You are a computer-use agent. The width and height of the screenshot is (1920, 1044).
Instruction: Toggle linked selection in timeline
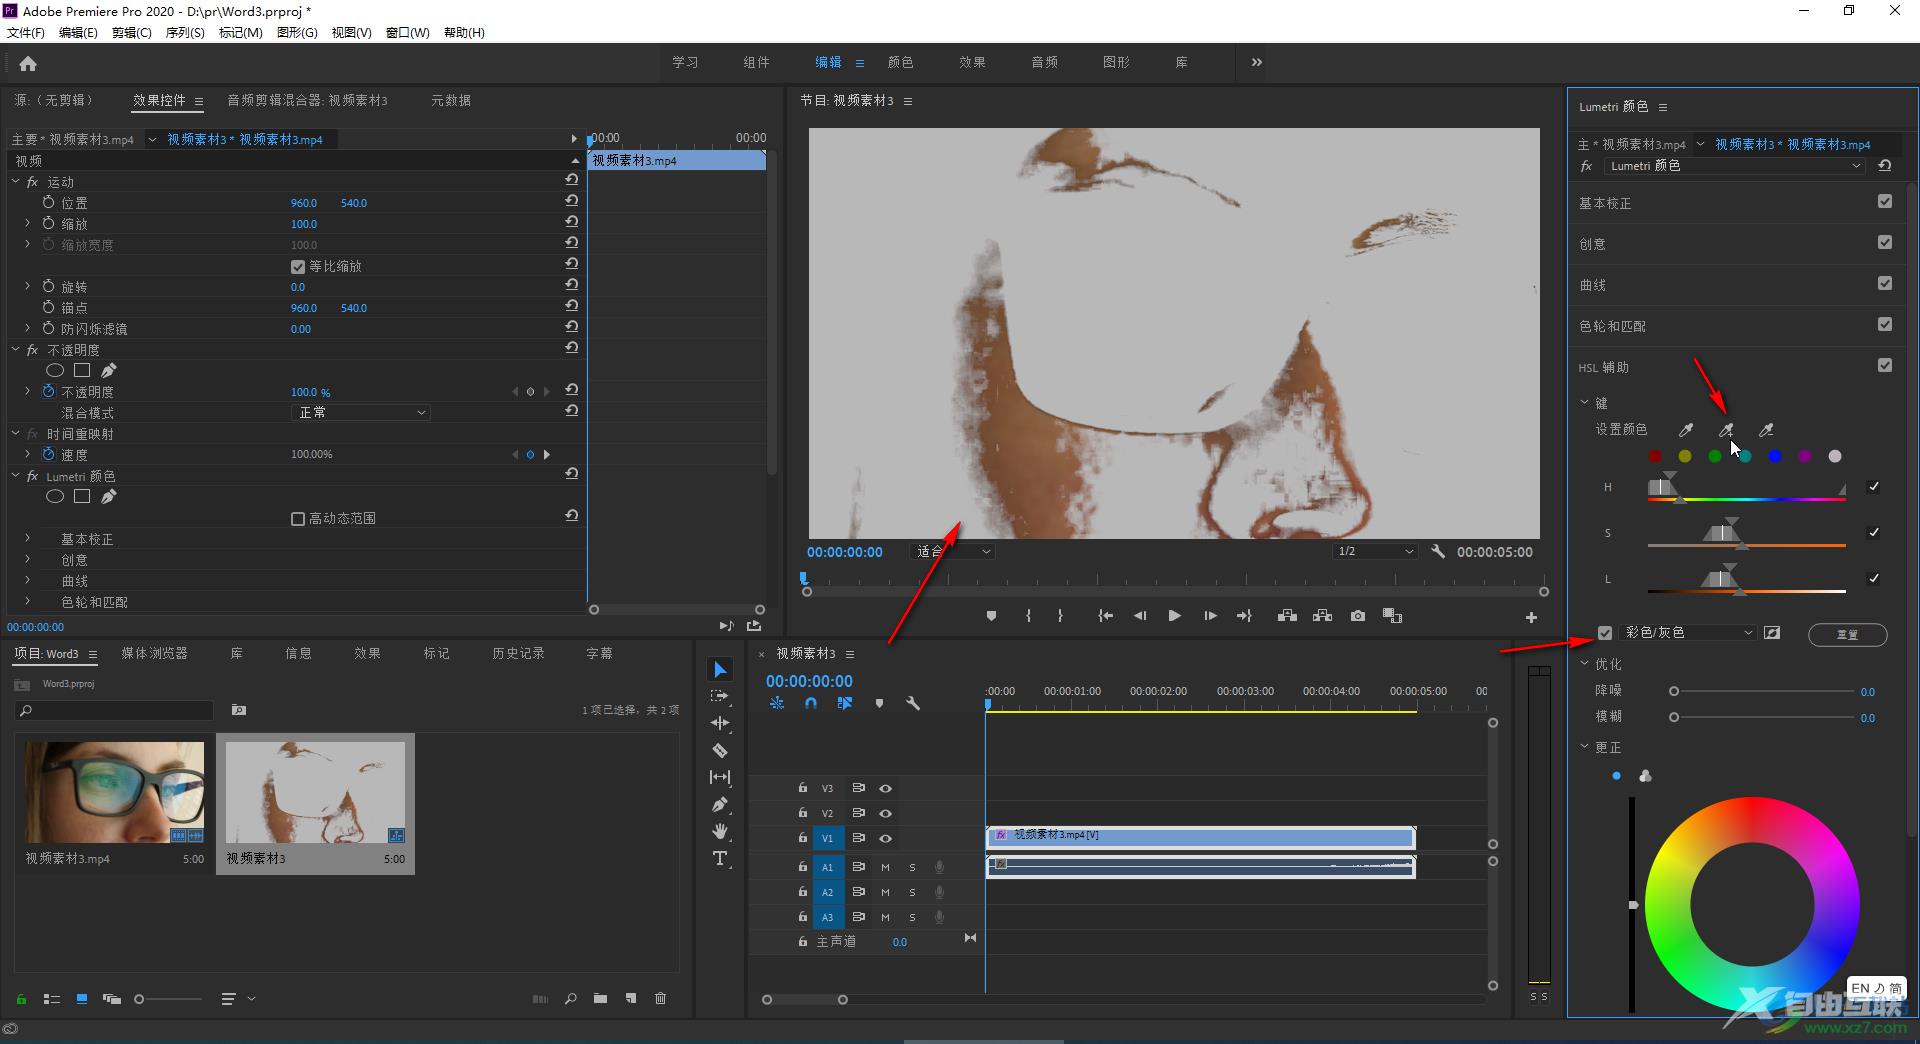[x=845, y=703]
